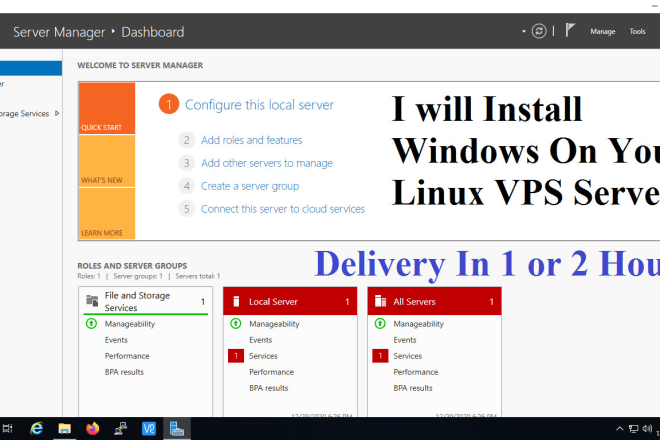Viewport: 660px width, 440px height.
Task: Open Events in All Servers tile
Action: [405, 340]
